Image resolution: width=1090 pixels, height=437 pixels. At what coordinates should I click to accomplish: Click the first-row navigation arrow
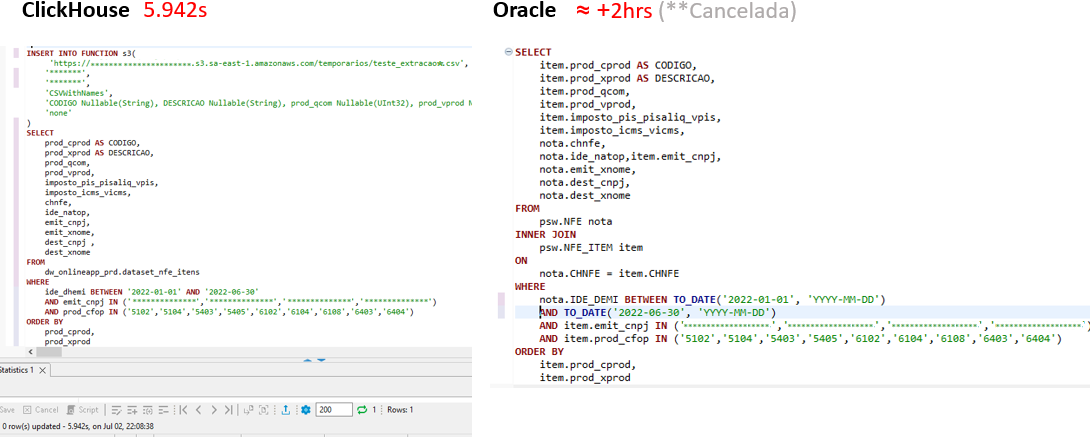click(183, 410)
